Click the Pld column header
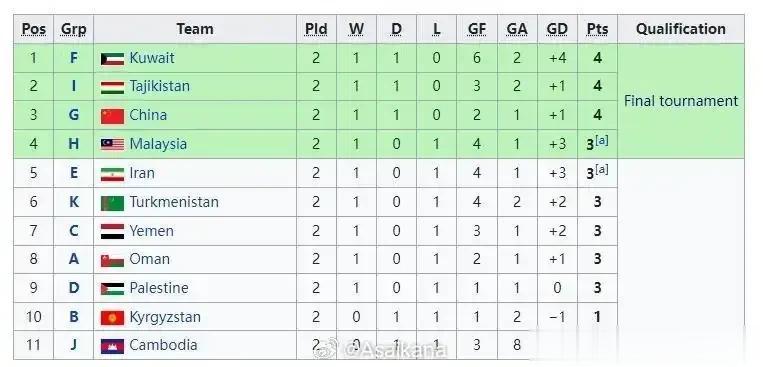The width and height of the screenshot is (763, 367). point(316,29)
